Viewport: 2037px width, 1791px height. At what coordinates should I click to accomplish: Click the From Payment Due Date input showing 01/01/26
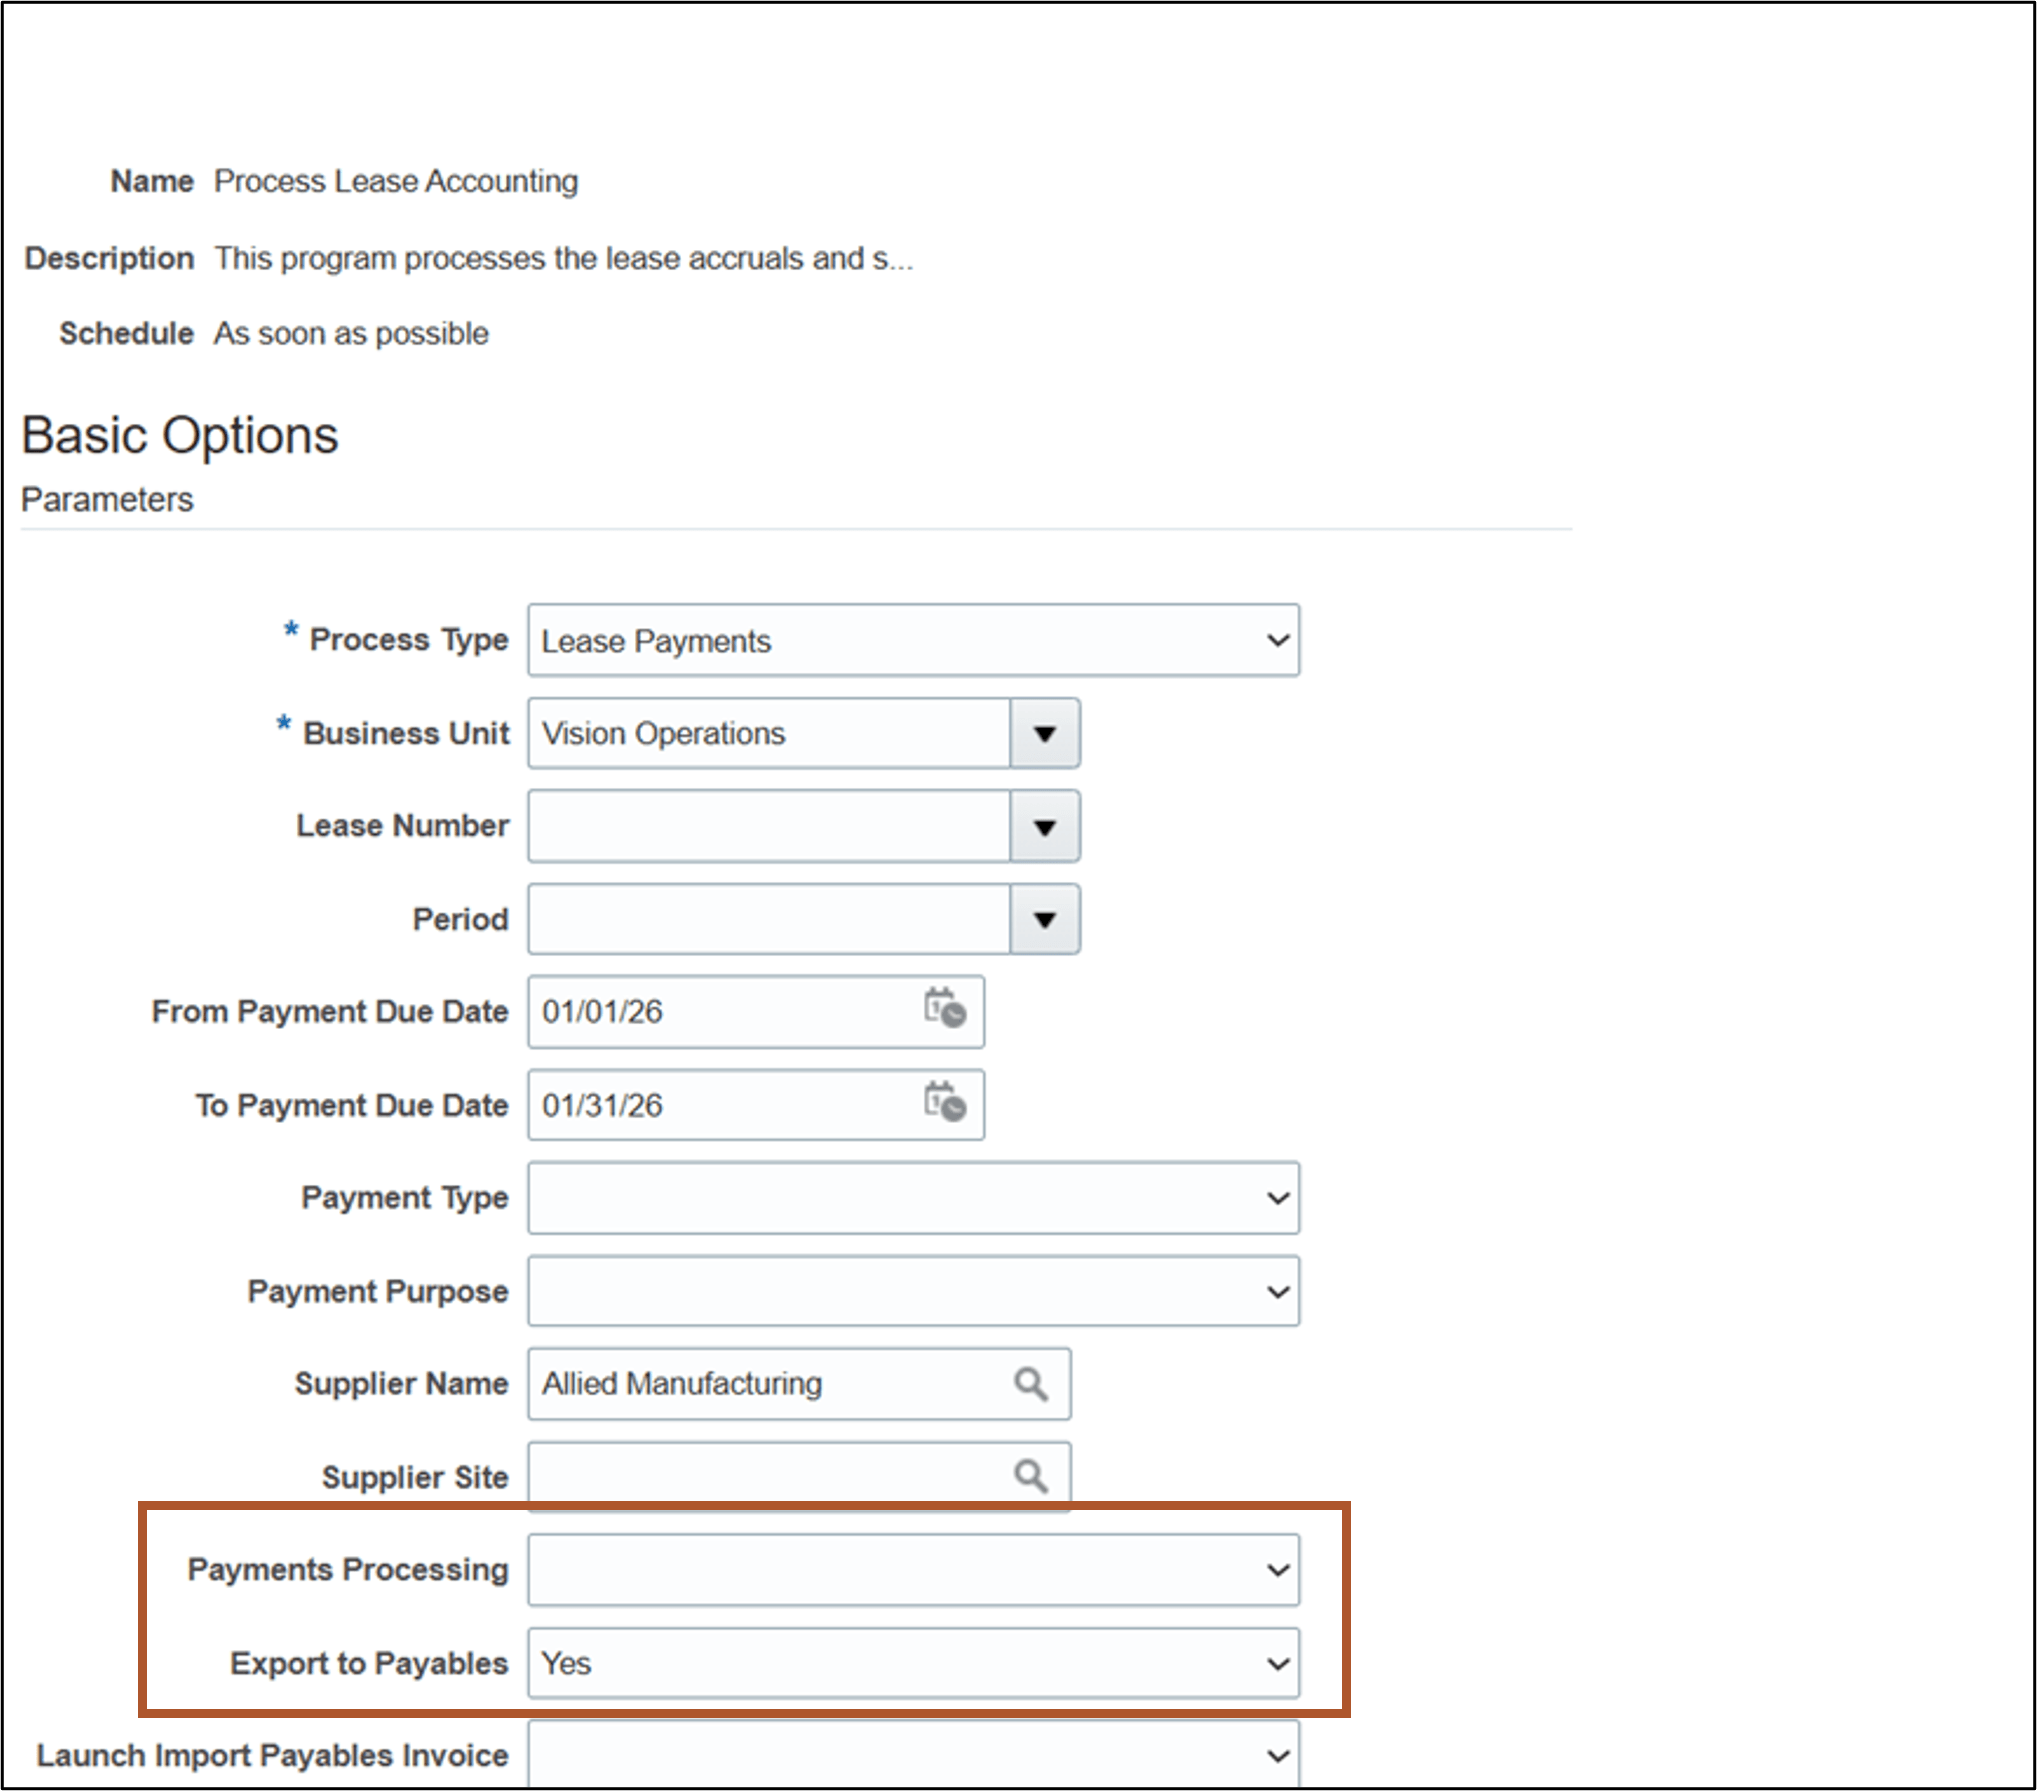(x=700, y=1011)
